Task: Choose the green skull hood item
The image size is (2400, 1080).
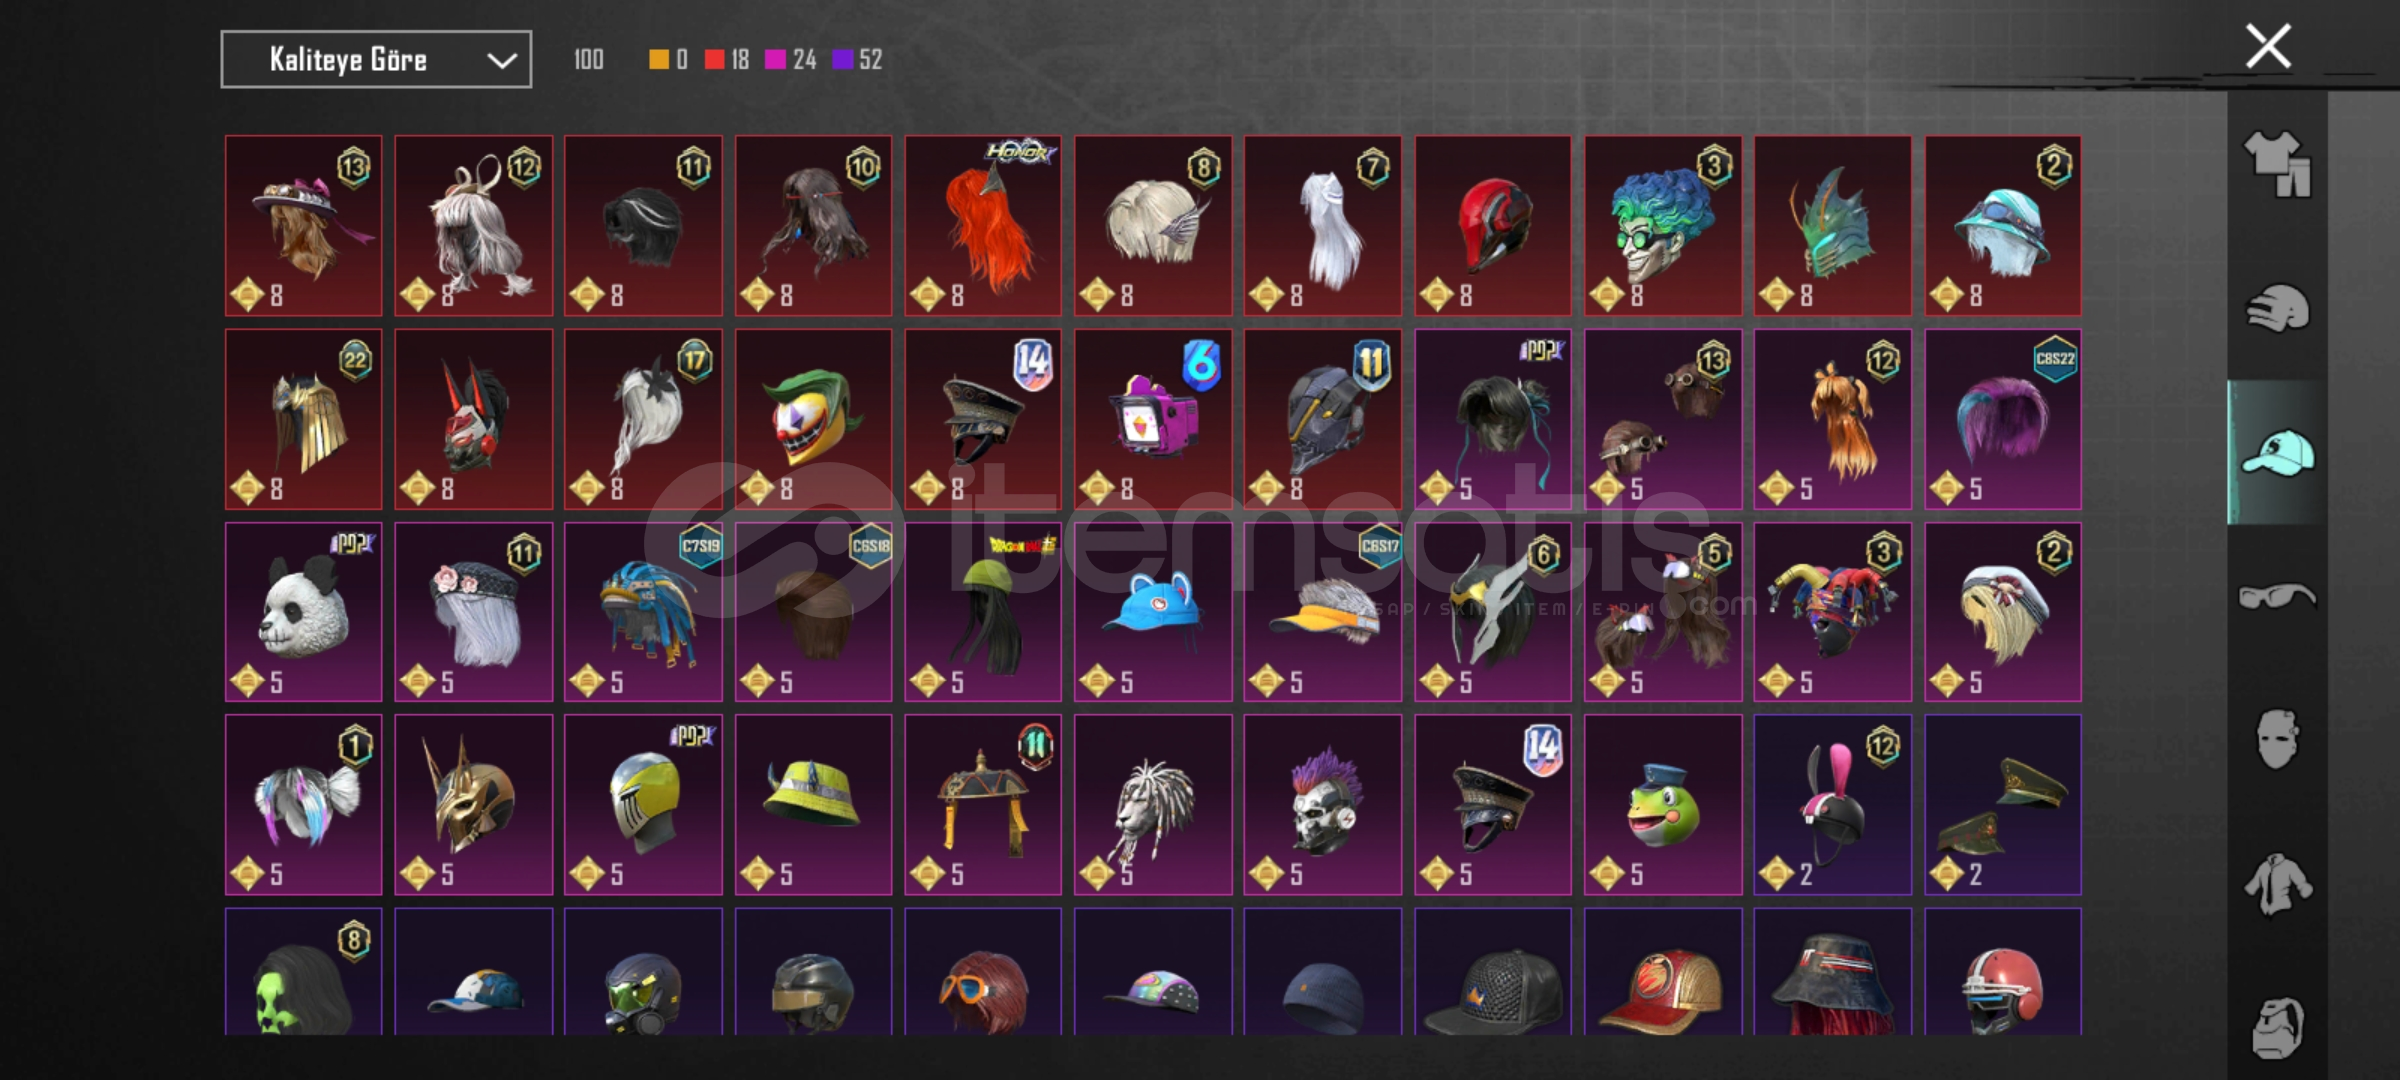Action: click(304, 972)
